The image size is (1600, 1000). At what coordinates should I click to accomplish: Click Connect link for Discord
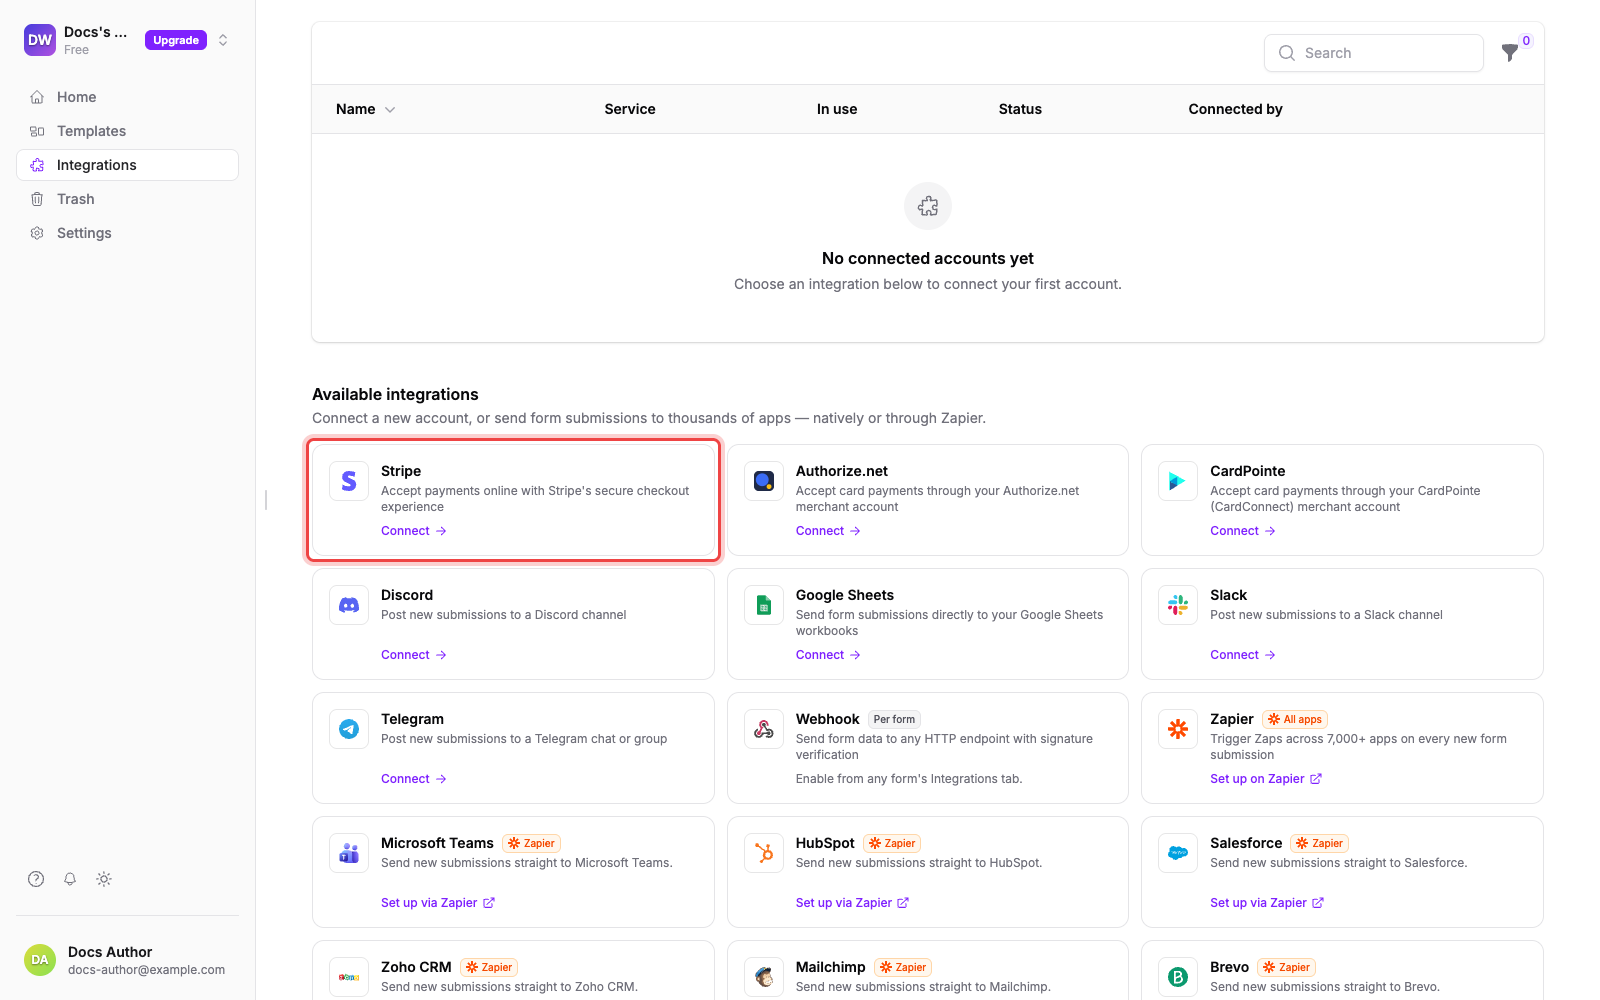tap(414, 655)
